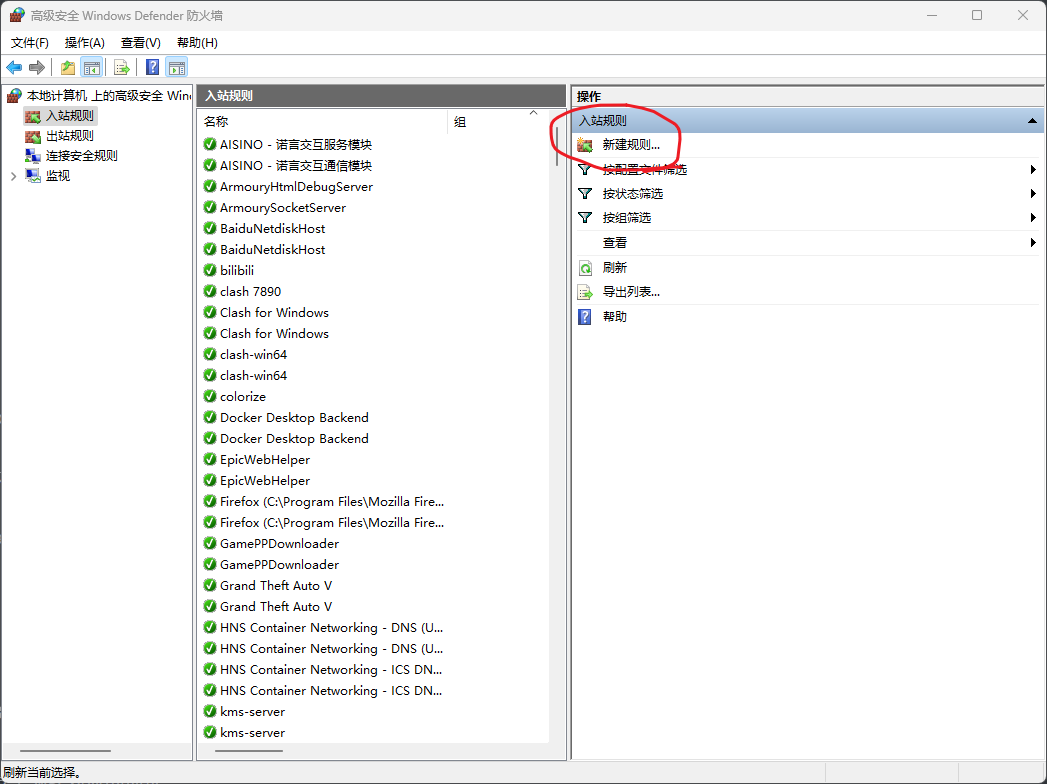Click the scroll-up arrow of the rules list

click(x=534, y=113)
